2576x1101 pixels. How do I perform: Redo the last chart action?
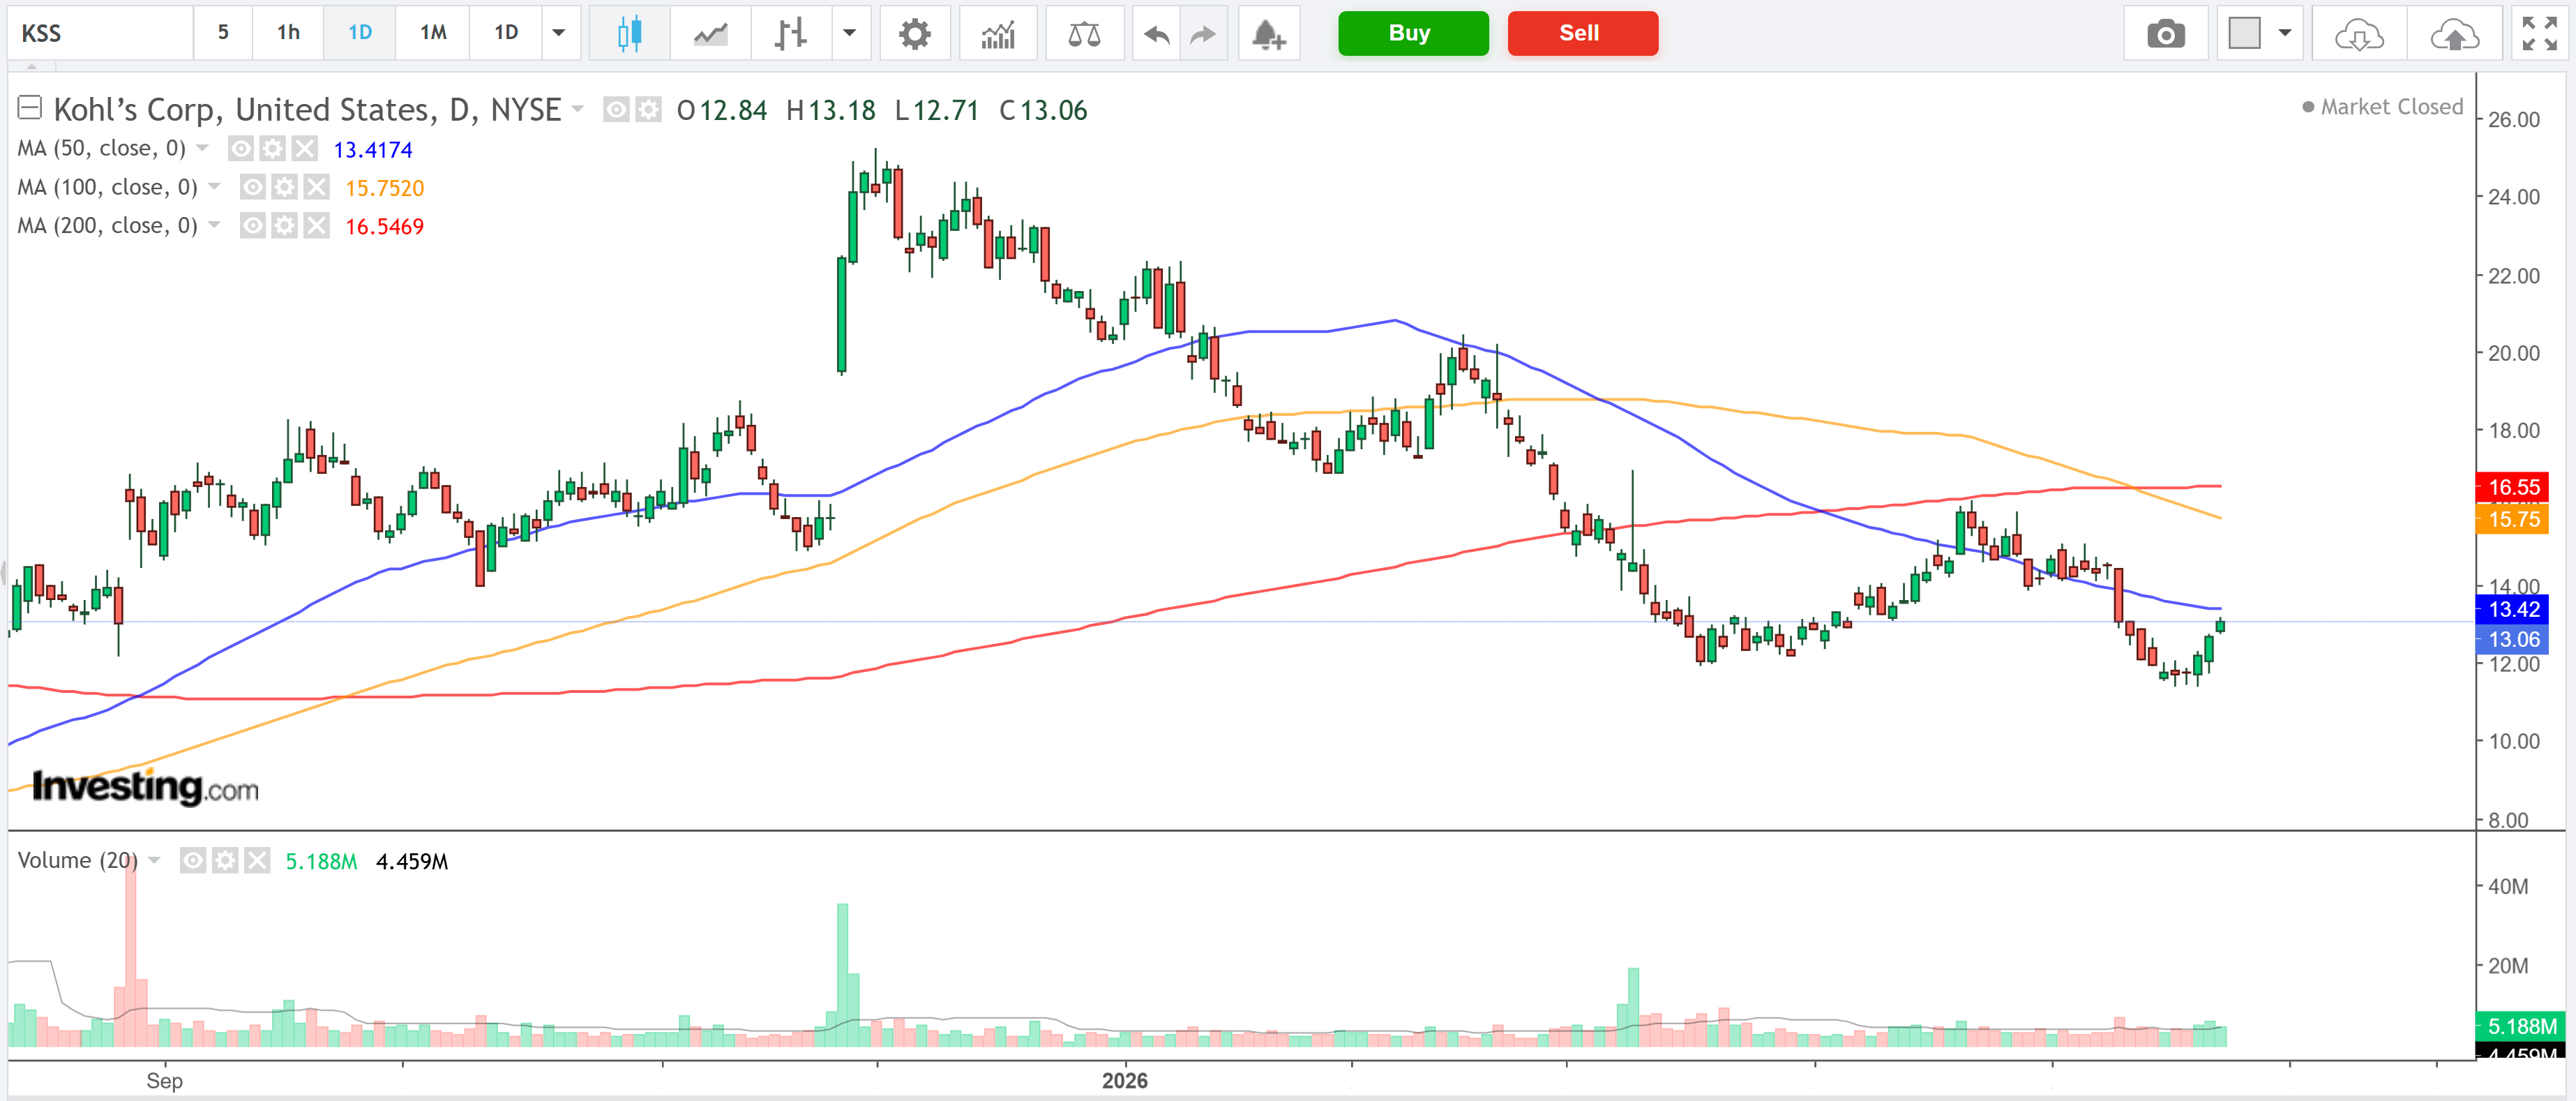click(1203, 33)
